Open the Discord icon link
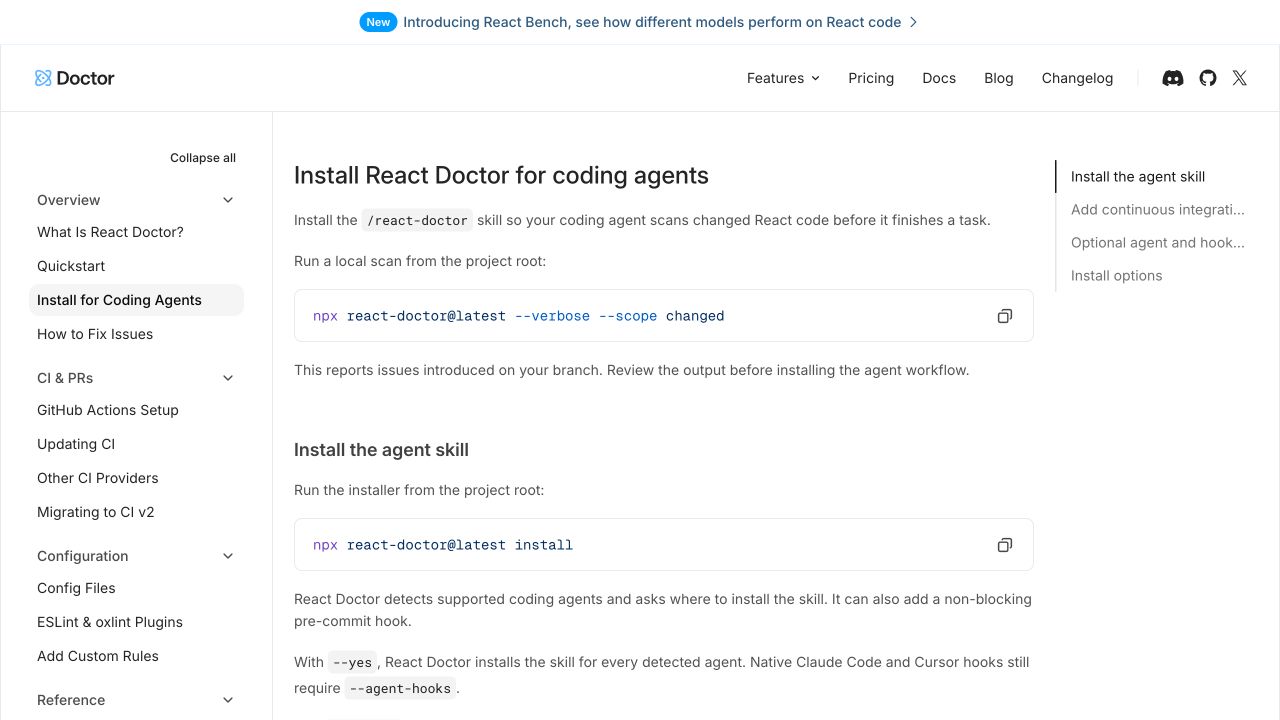1280x720 pixels. tap(1173, 78)
